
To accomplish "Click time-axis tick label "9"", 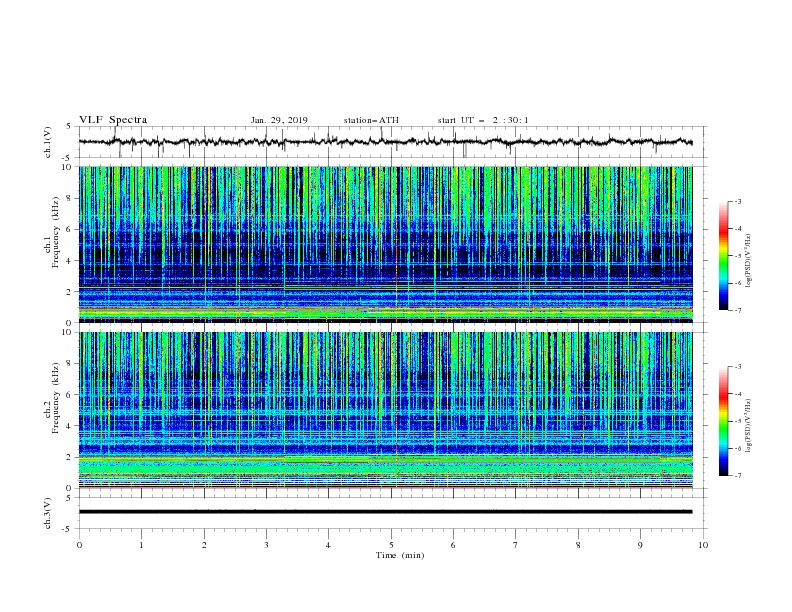I will tap(640, 545).
